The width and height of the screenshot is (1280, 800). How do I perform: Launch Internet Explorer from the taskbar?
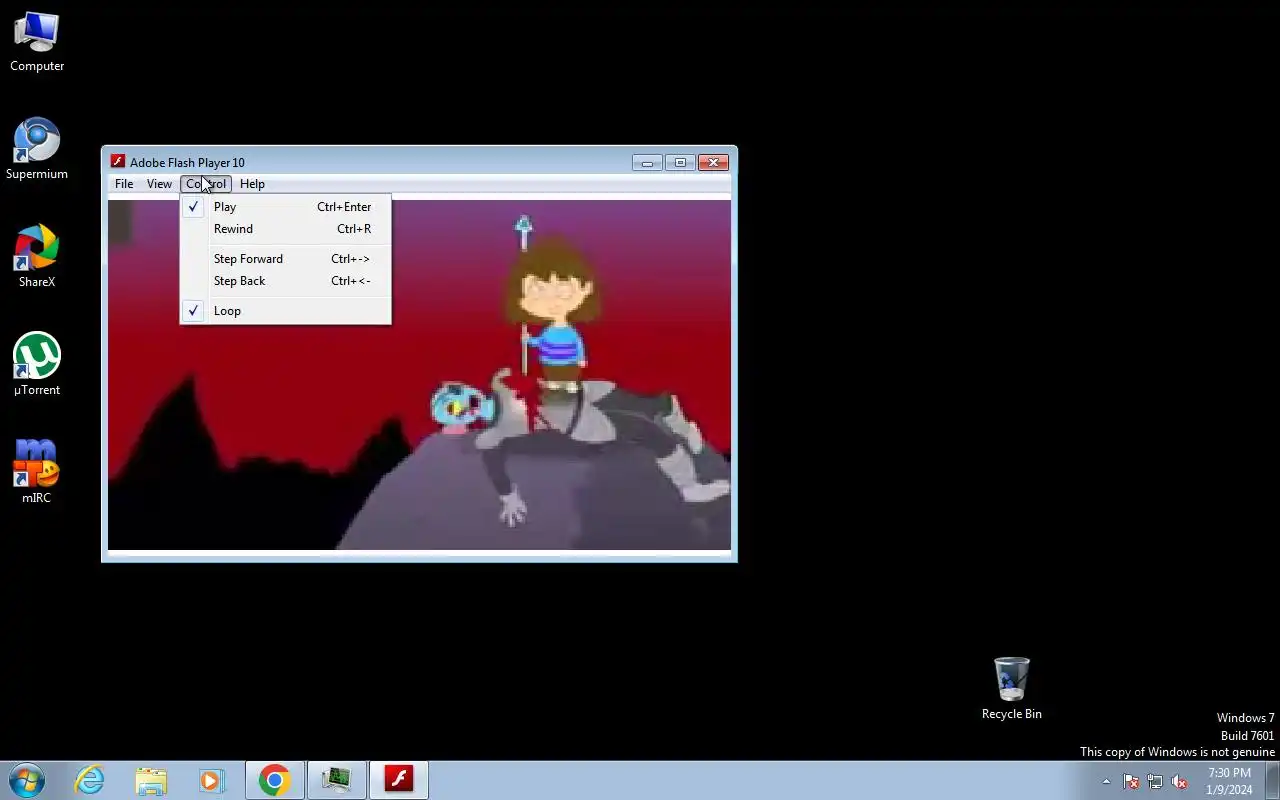[90, 780]
